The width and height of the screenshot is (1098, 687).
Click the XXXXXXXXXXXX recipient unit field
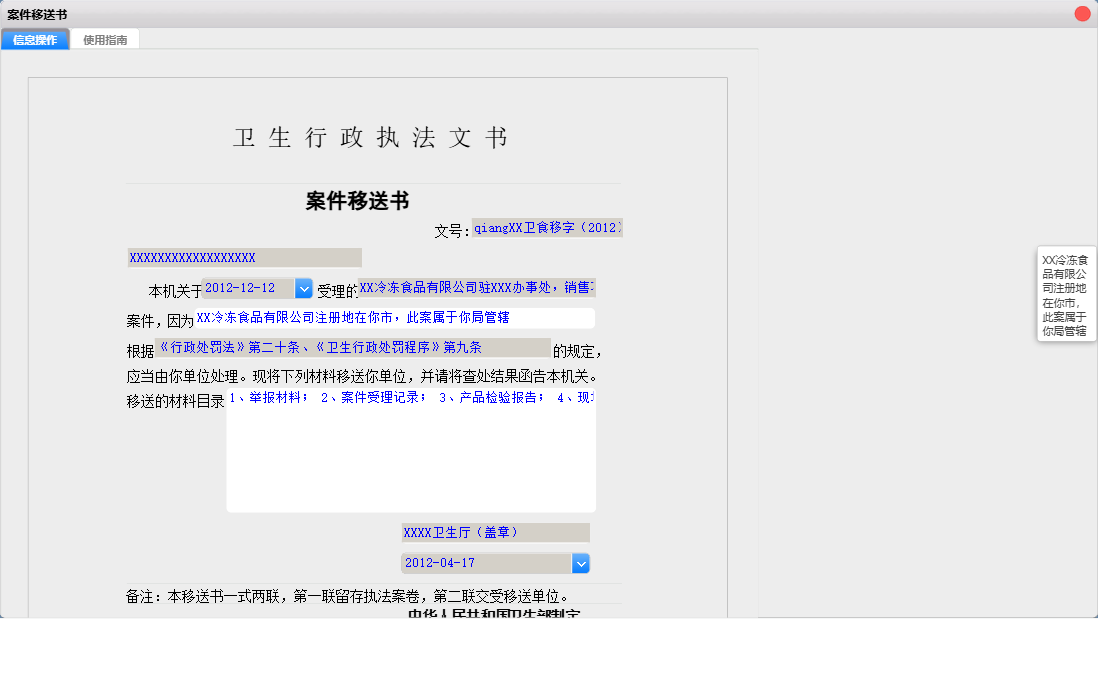tap(243, 257)
